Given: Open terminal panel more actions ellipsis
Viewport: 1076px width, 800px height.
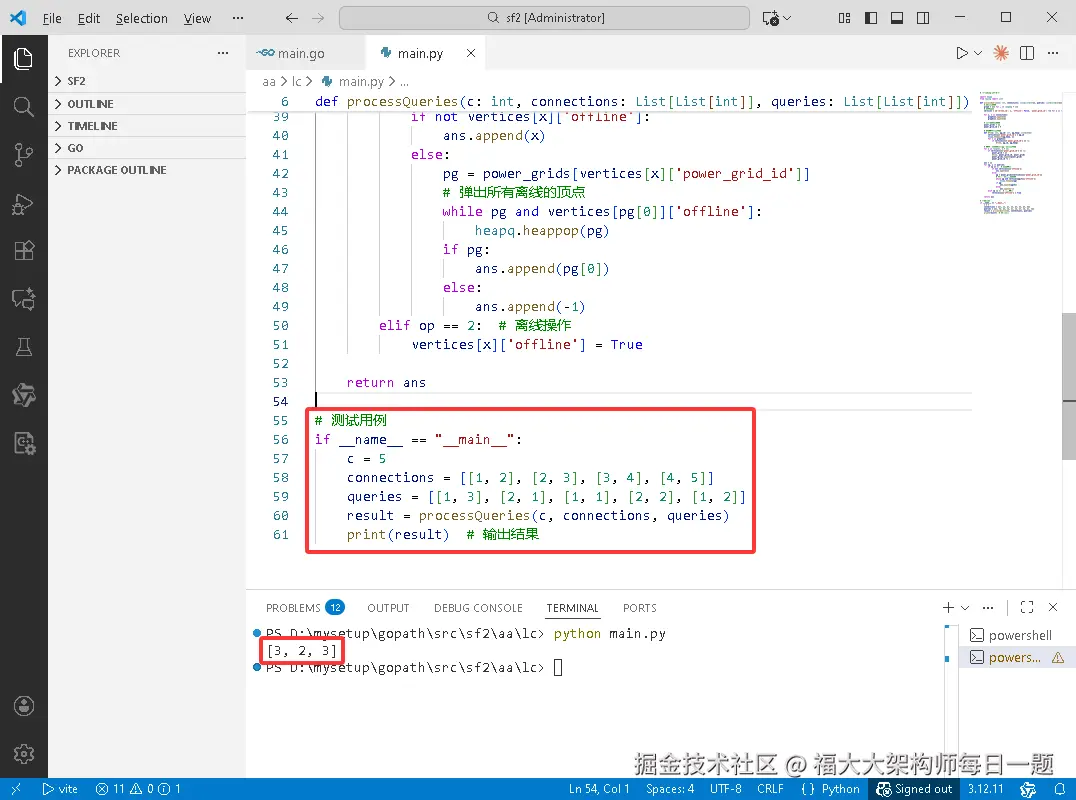Looking at the screenshot, I should (x=987, y=607).
